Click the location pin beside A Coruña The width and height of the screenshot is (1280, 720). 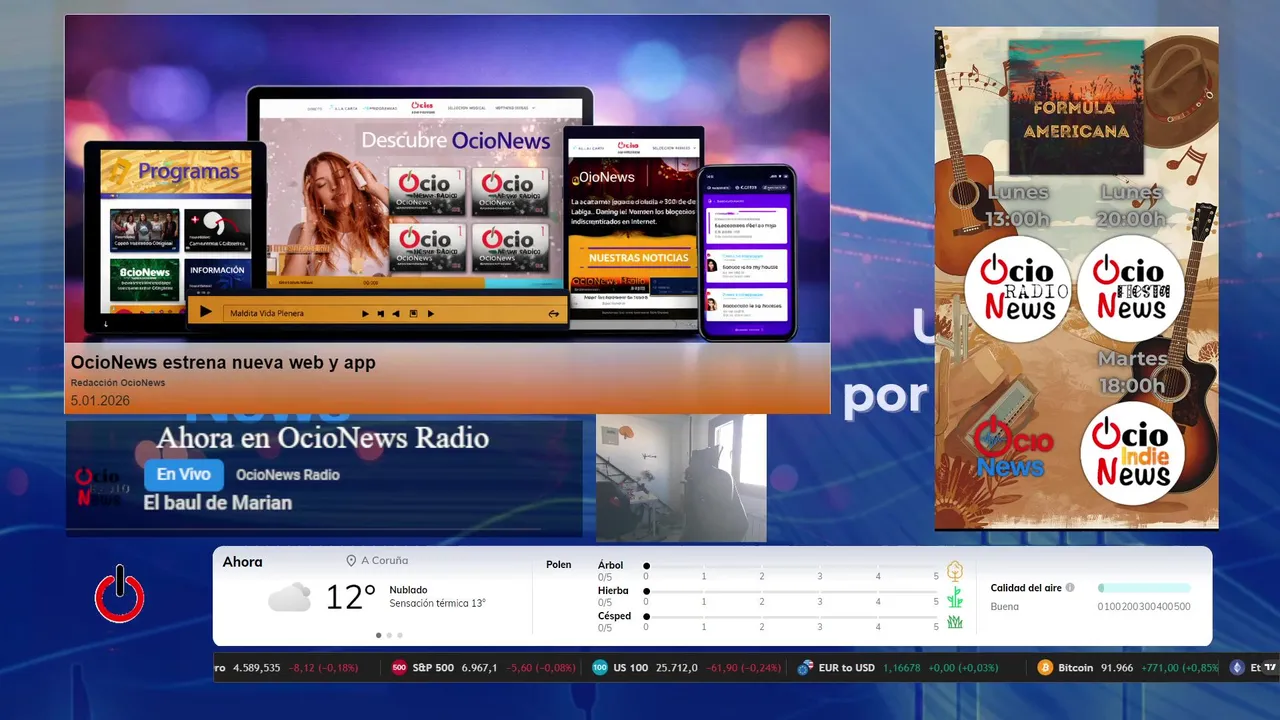click(351, 561)
